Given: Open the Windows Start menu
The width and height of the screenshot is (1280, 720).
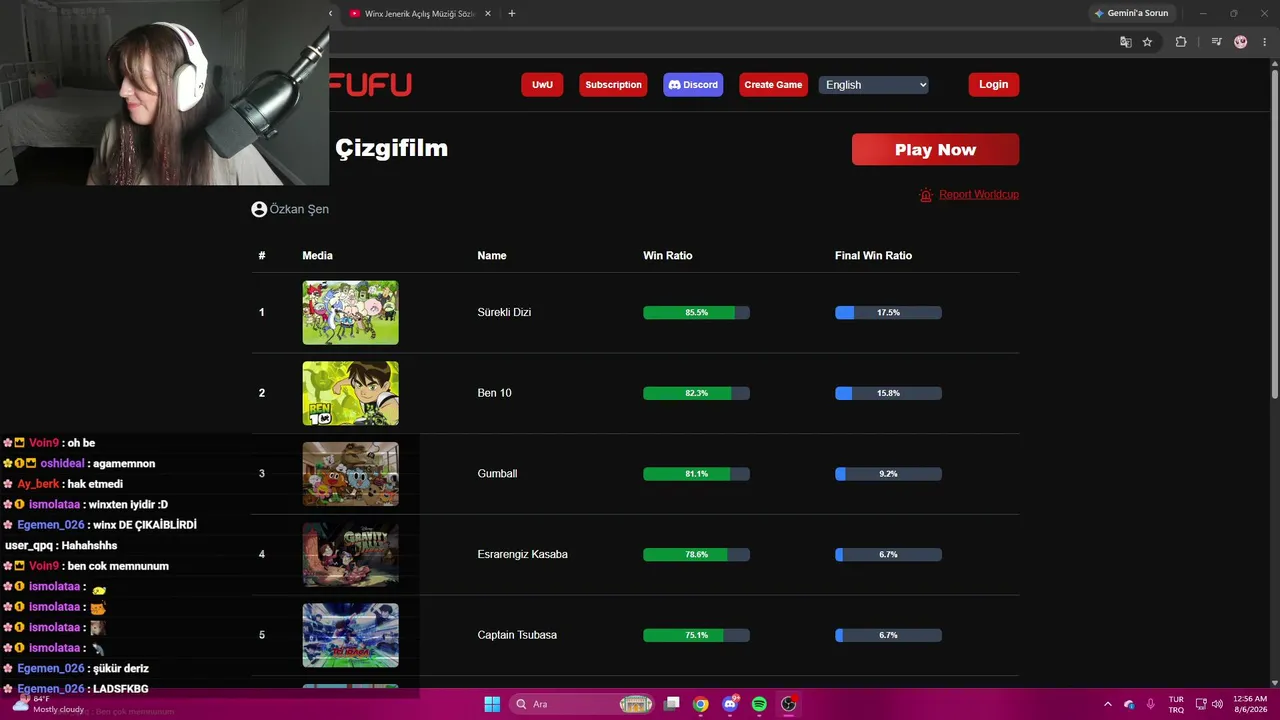Looking at the screenshot, I should click(492, 704).
